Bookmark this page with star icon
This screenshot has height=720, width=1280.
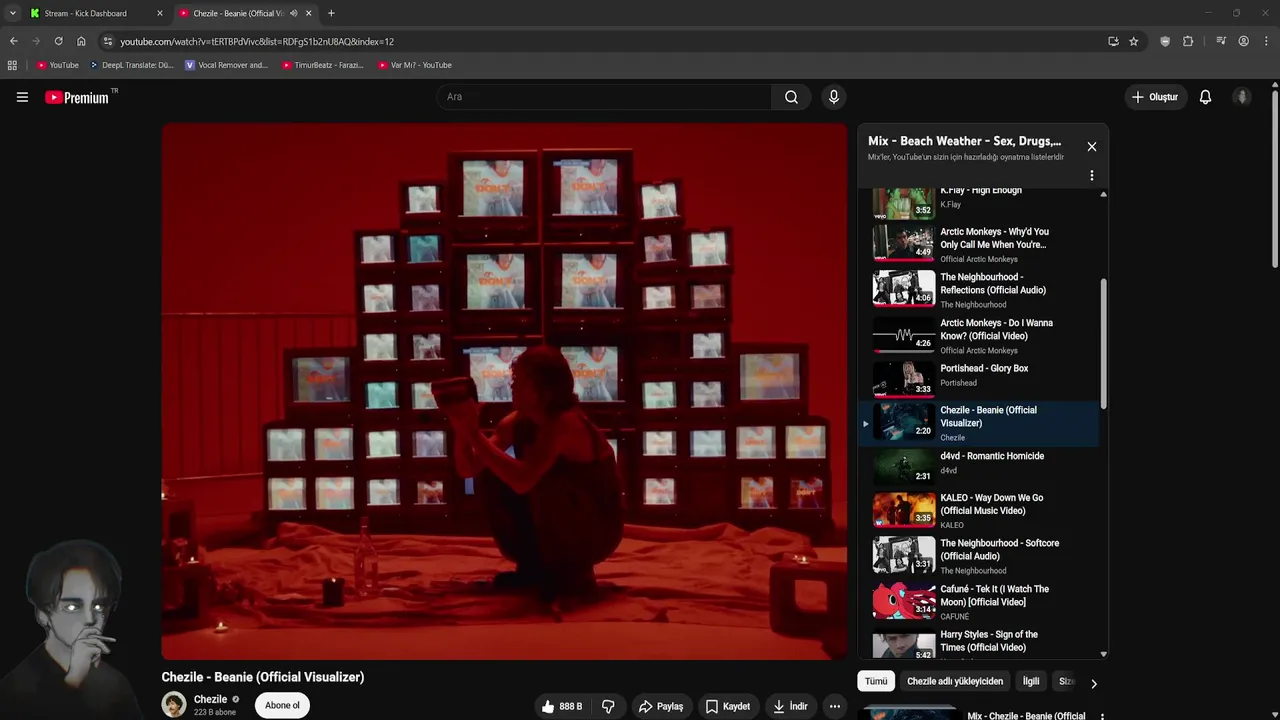pyautogui.click(x=1133, y=41)
